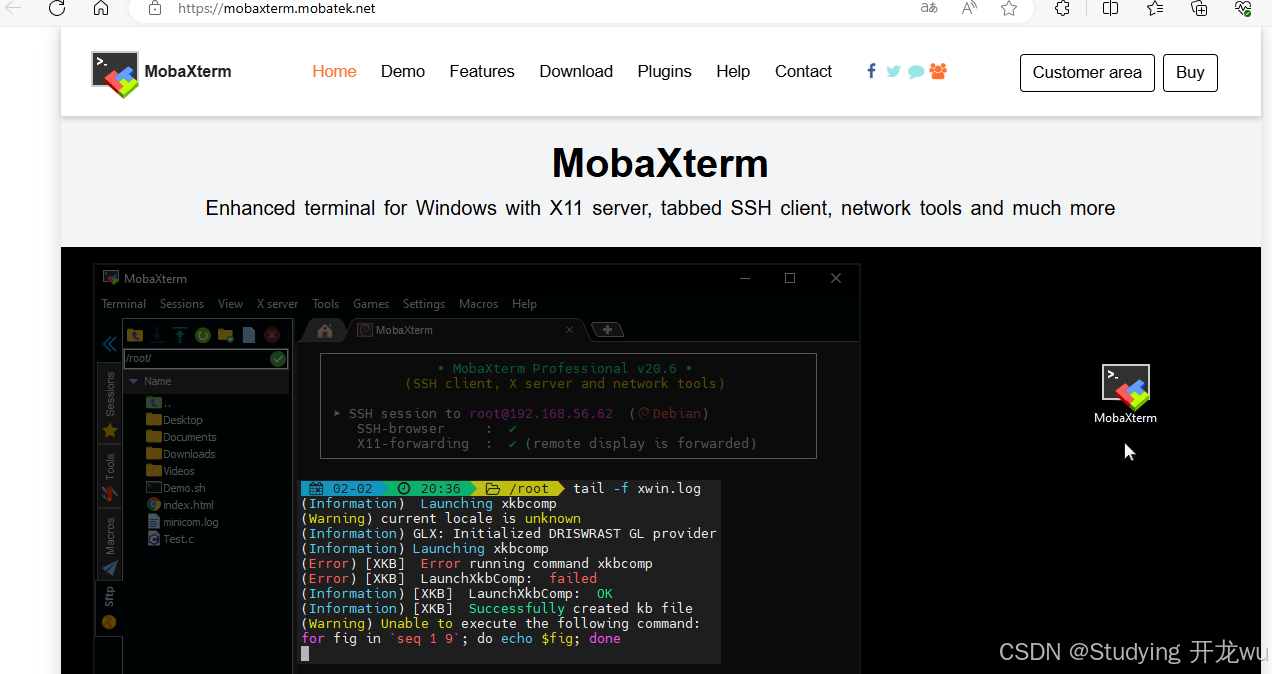Open the Tools menu in demo window
The image size is (1272, 674).
325,304
